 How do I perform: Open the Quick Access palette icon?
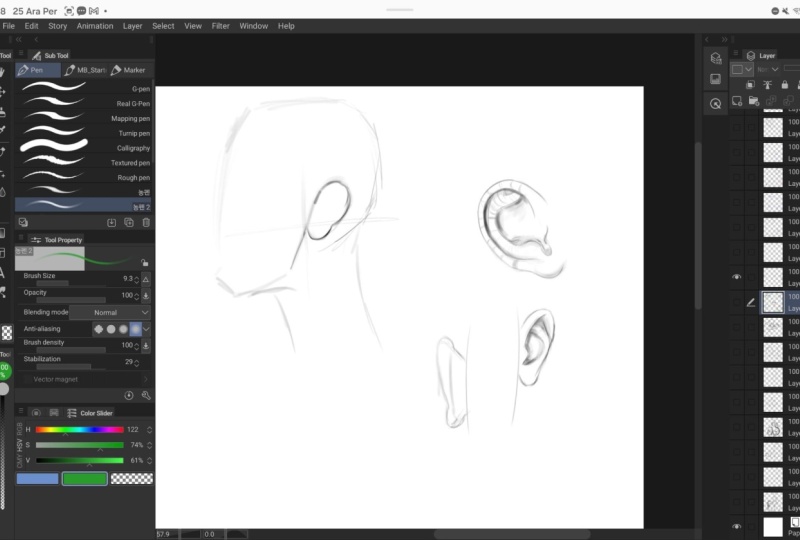tap(715, 104)
